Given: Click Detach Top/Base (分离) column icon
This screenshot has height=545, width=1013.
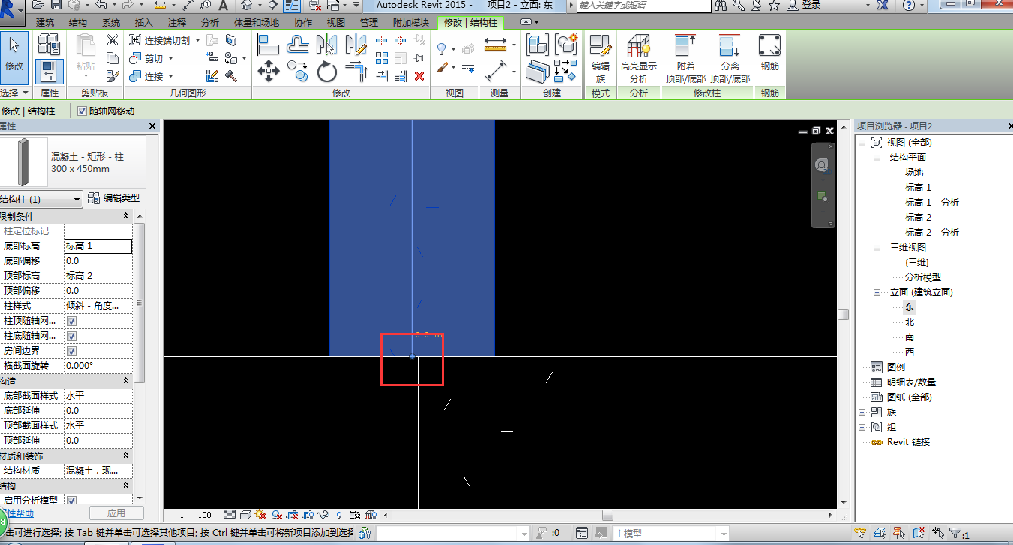Looking at the screenshot, I should pyautogui.click(x=729, y=58).
